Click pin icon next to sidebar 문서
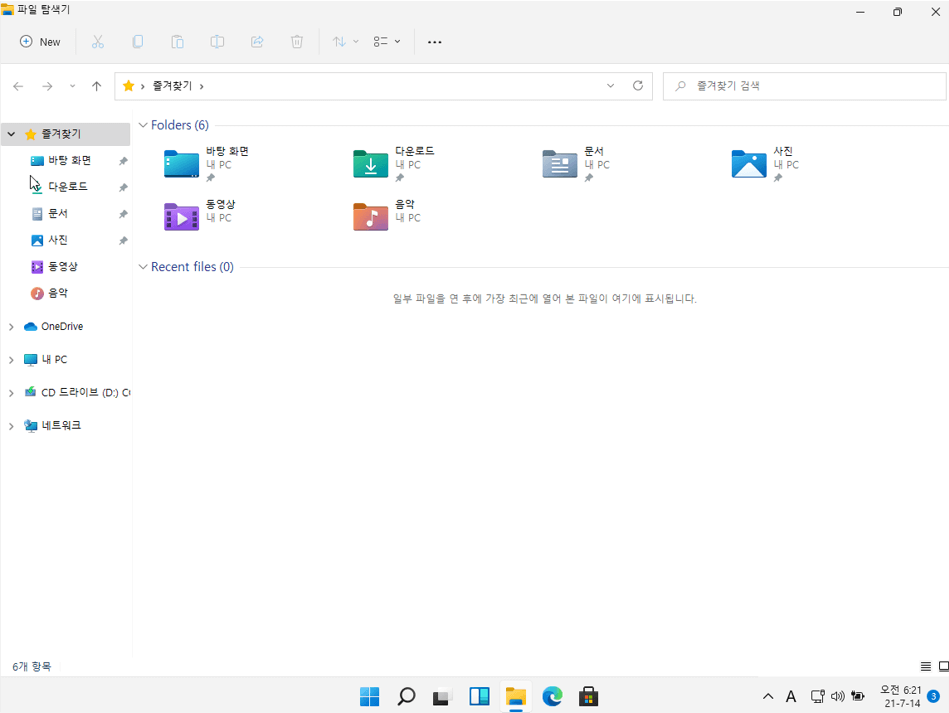The image size is (949, 713). 123,214
